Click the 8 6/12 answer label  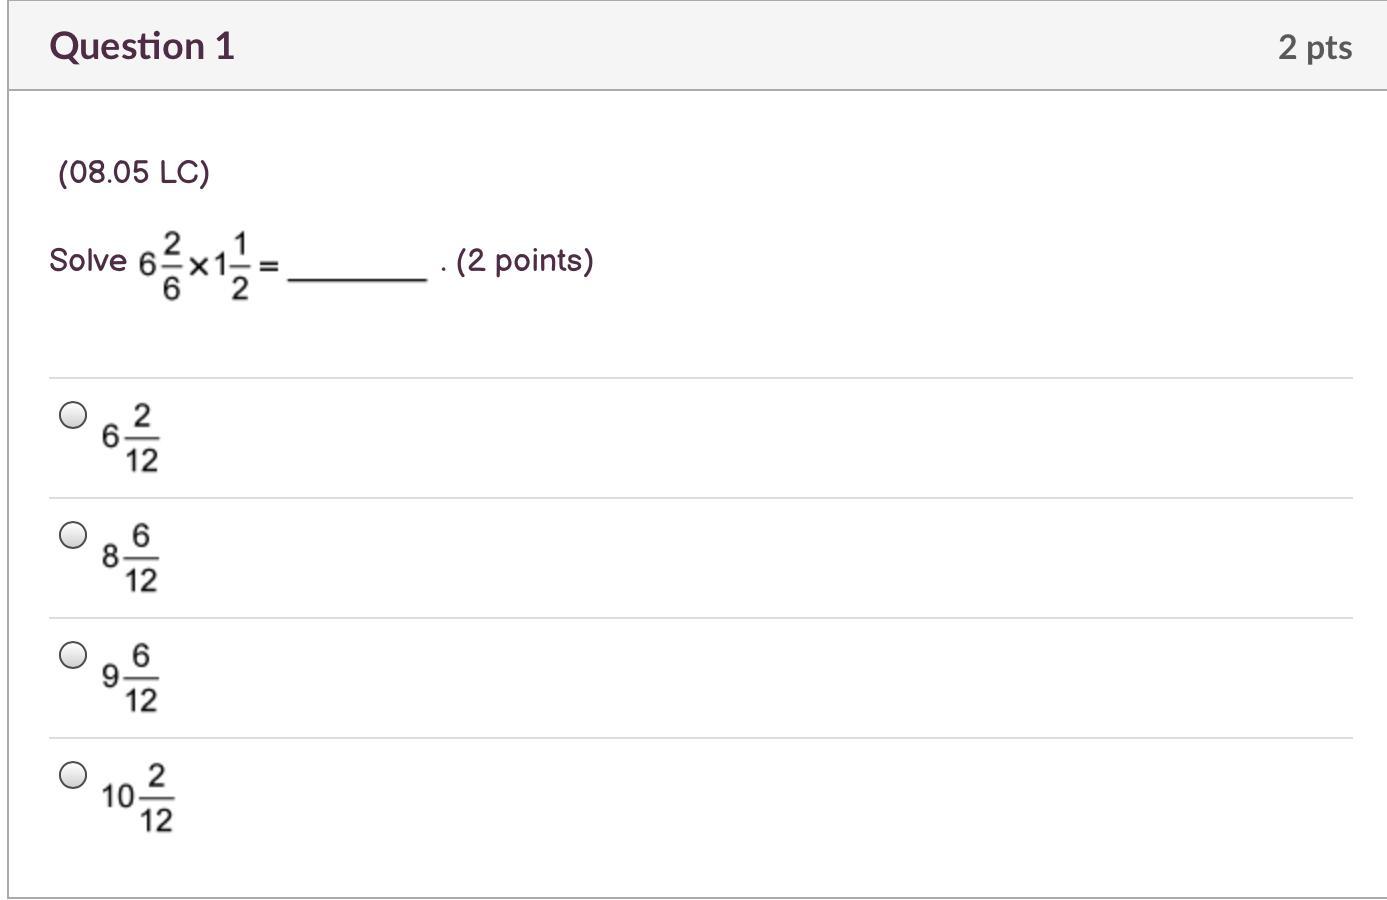tap(130, 557)
